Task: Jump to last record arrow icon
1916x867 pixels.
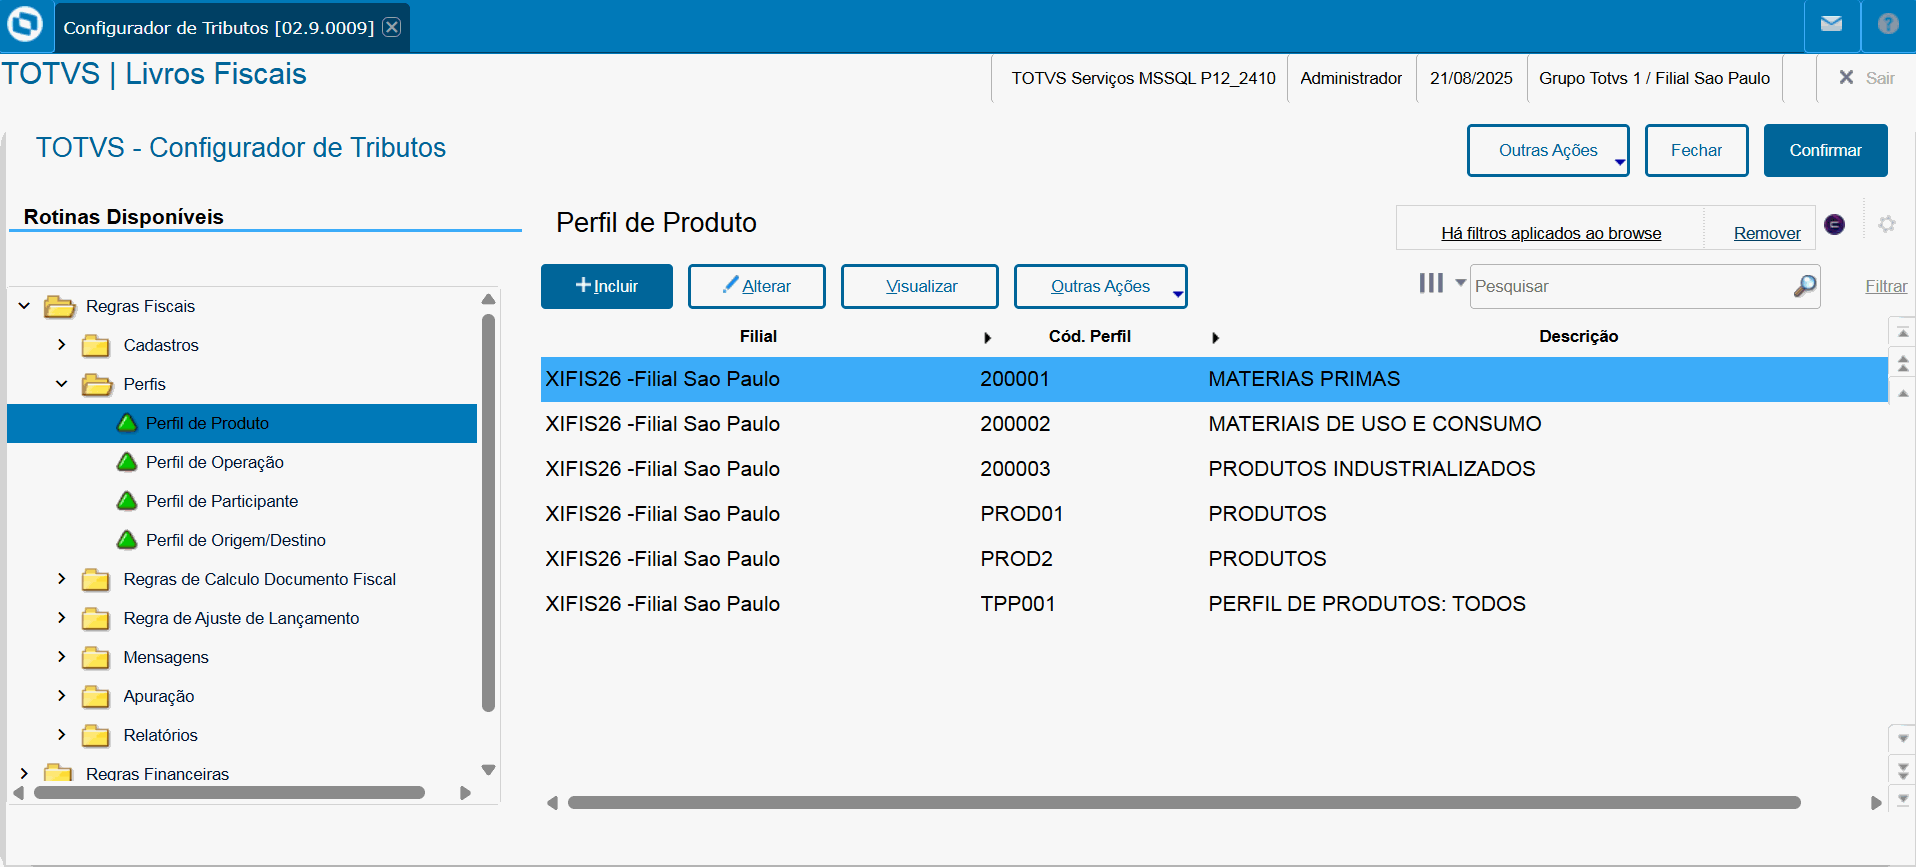Action: tap(1903, 799)
